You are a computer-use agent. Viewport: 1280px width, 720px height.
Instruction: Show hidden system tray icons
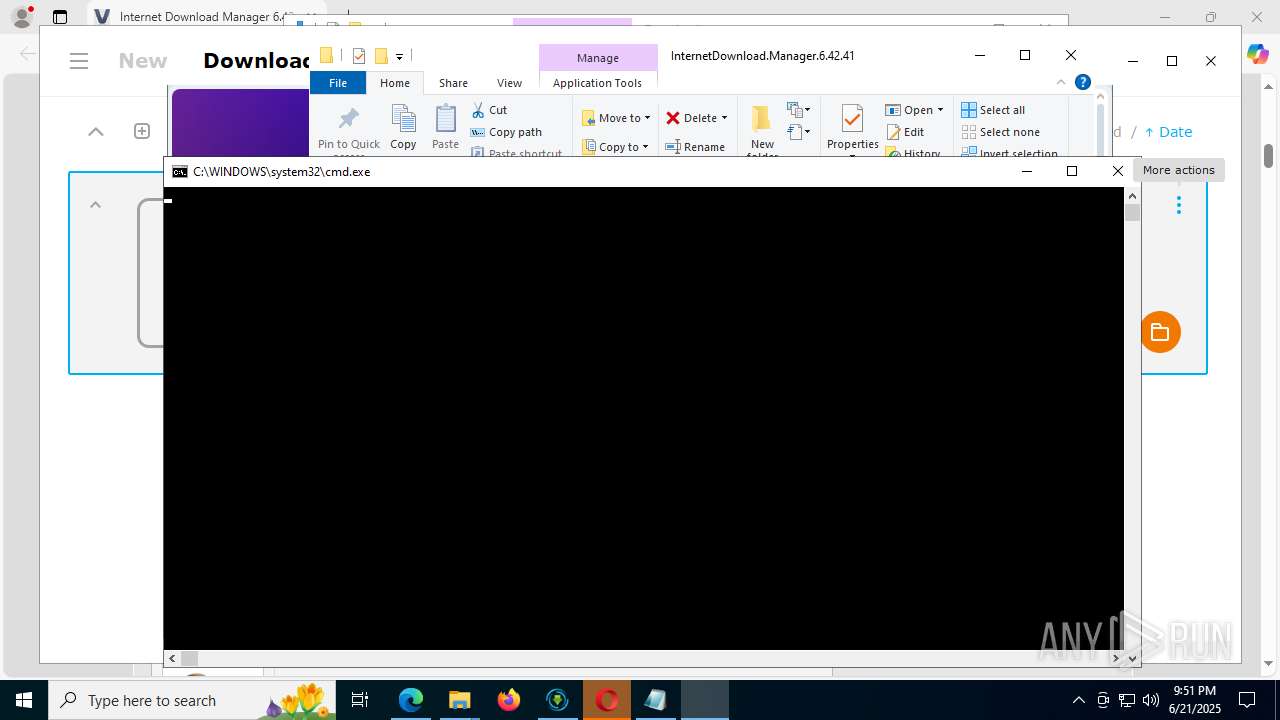pyautogui.click(x=1078, y=700)
